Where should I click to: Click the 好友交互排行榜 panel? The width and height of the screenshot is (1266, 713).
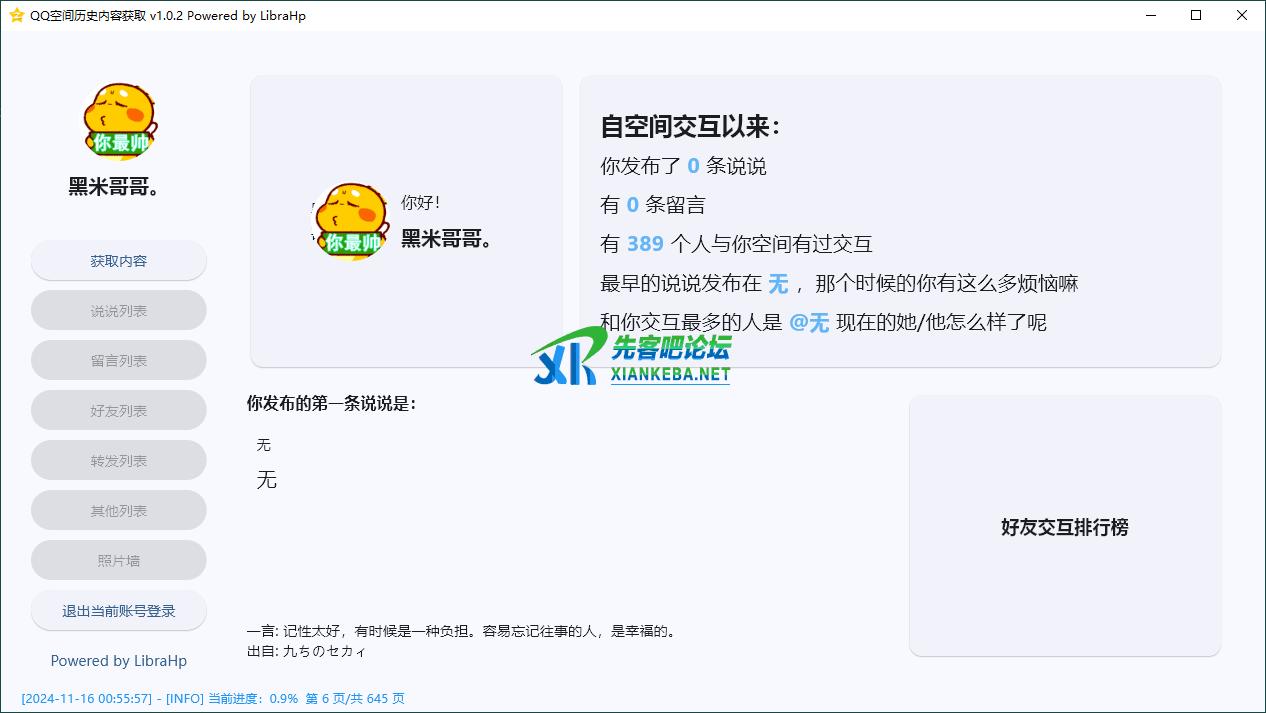pyautogui.click(x=1065, y=526)
